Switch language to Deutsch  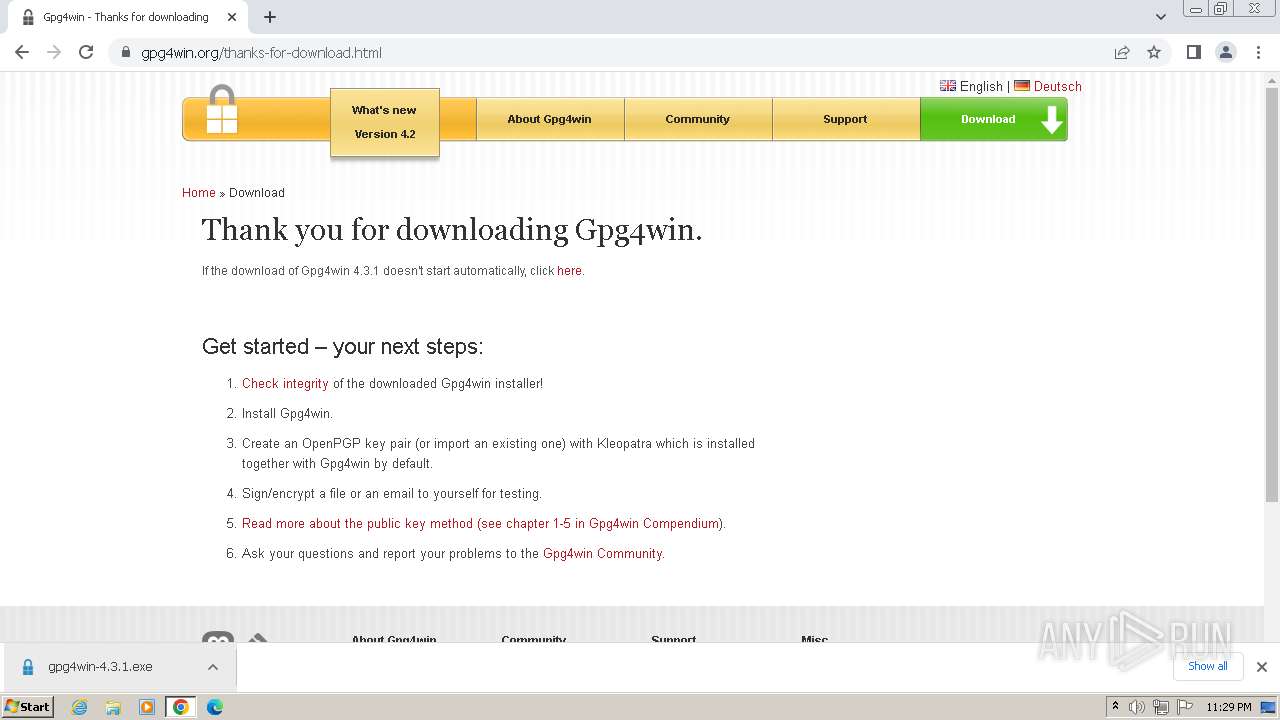[1048, 86]
